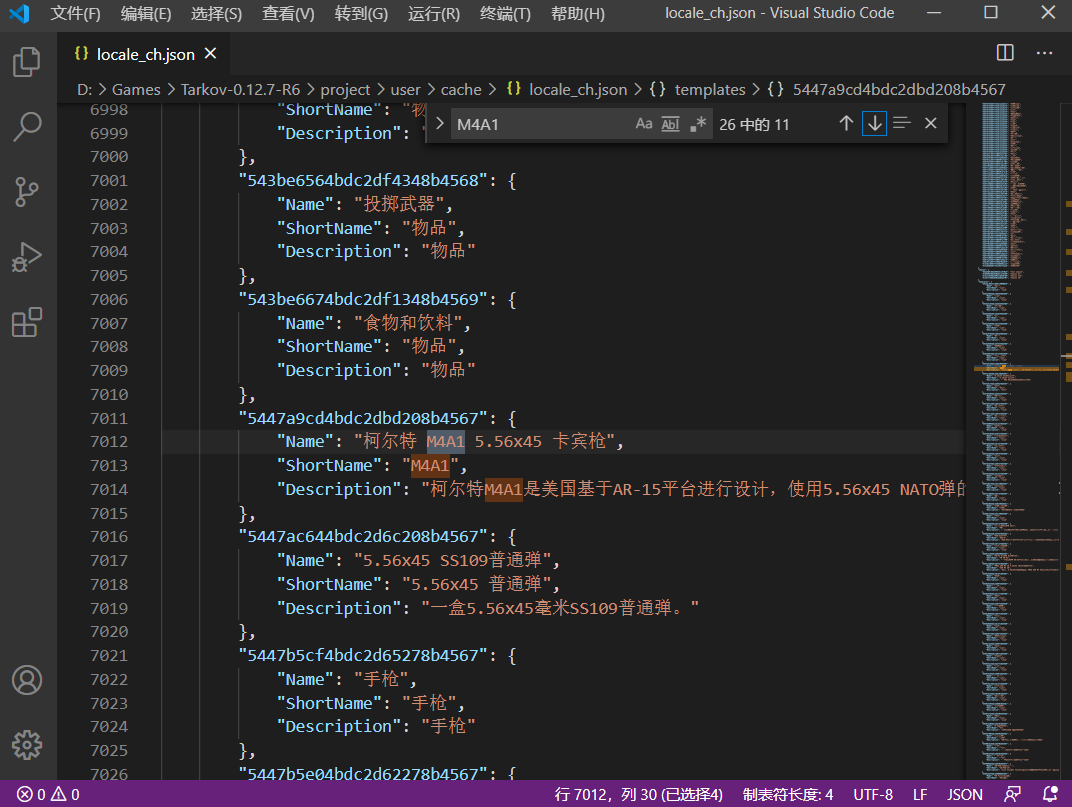The height and width of the screenshot is (807, 1072).
Task: Open the 选择(S) menu
Action: tap(216, 14)
